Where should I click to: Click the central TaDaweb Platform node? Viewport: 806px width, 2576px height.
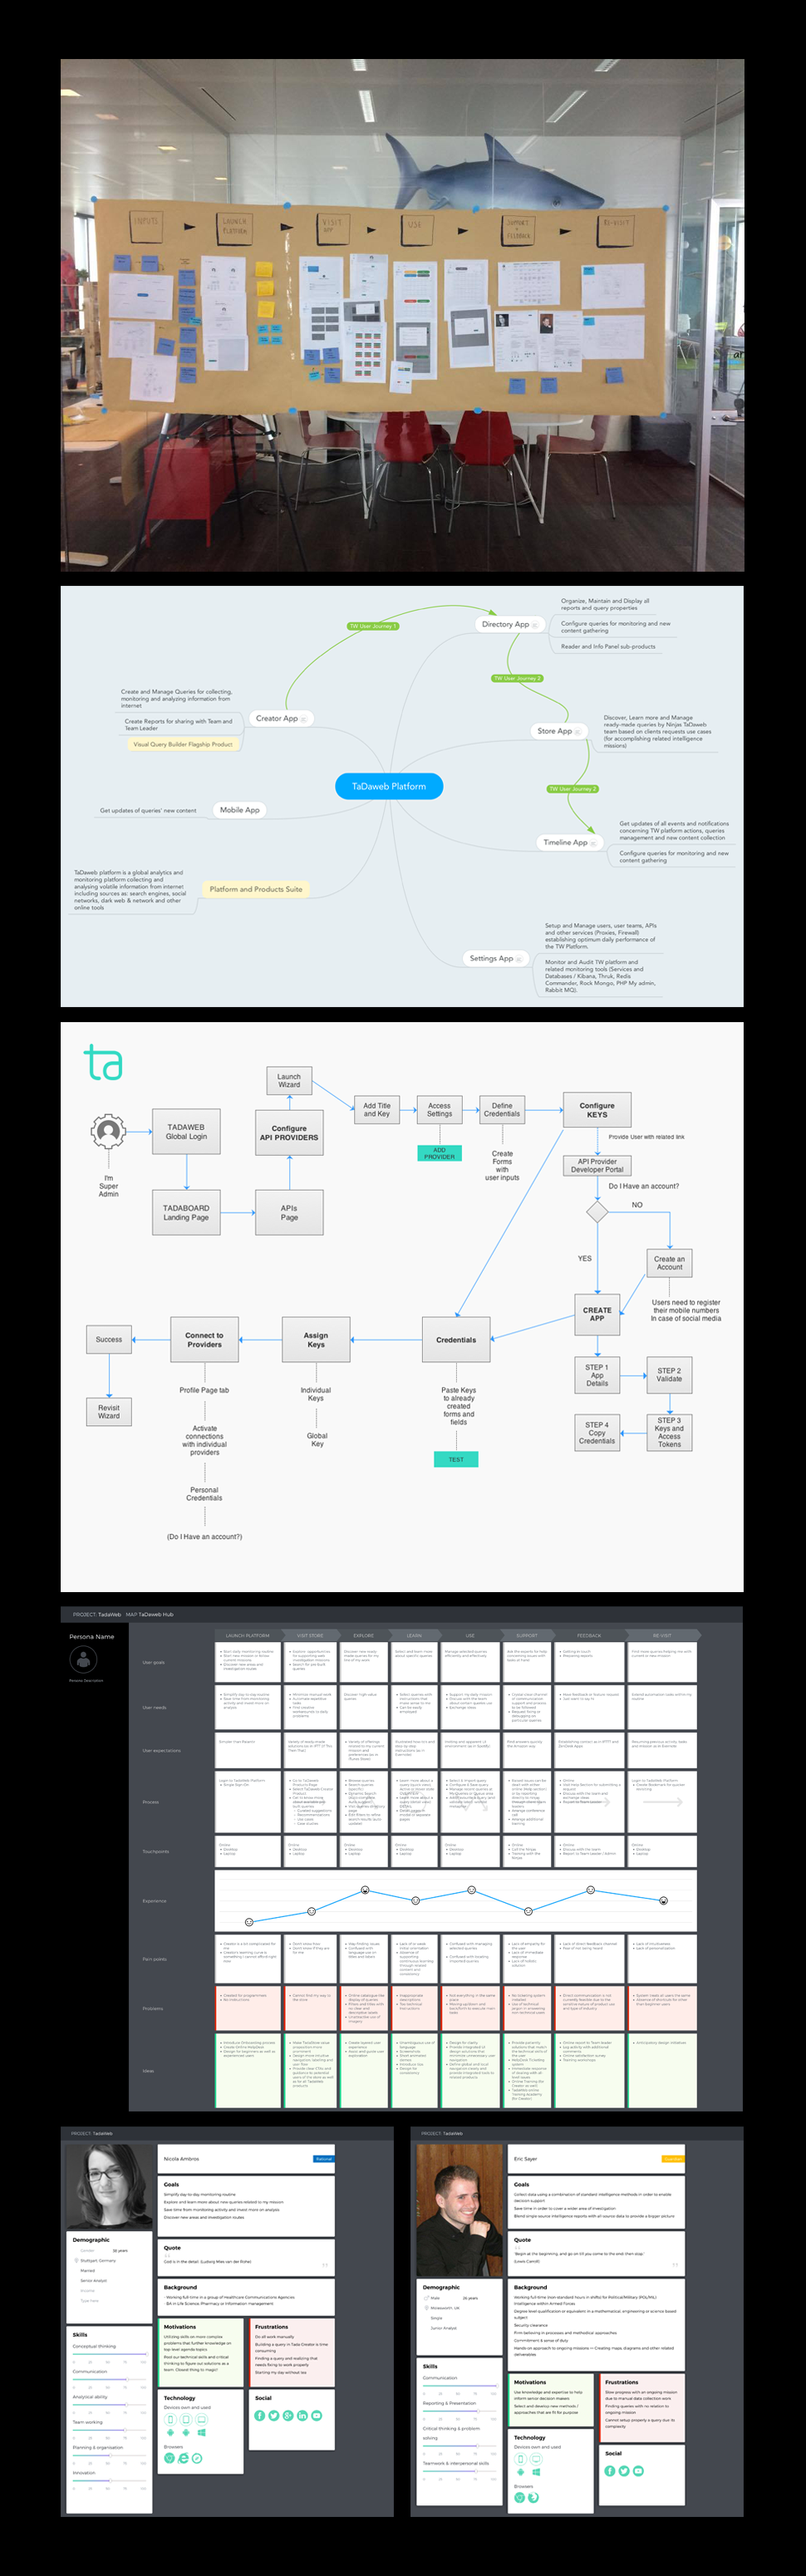[389, 787]
